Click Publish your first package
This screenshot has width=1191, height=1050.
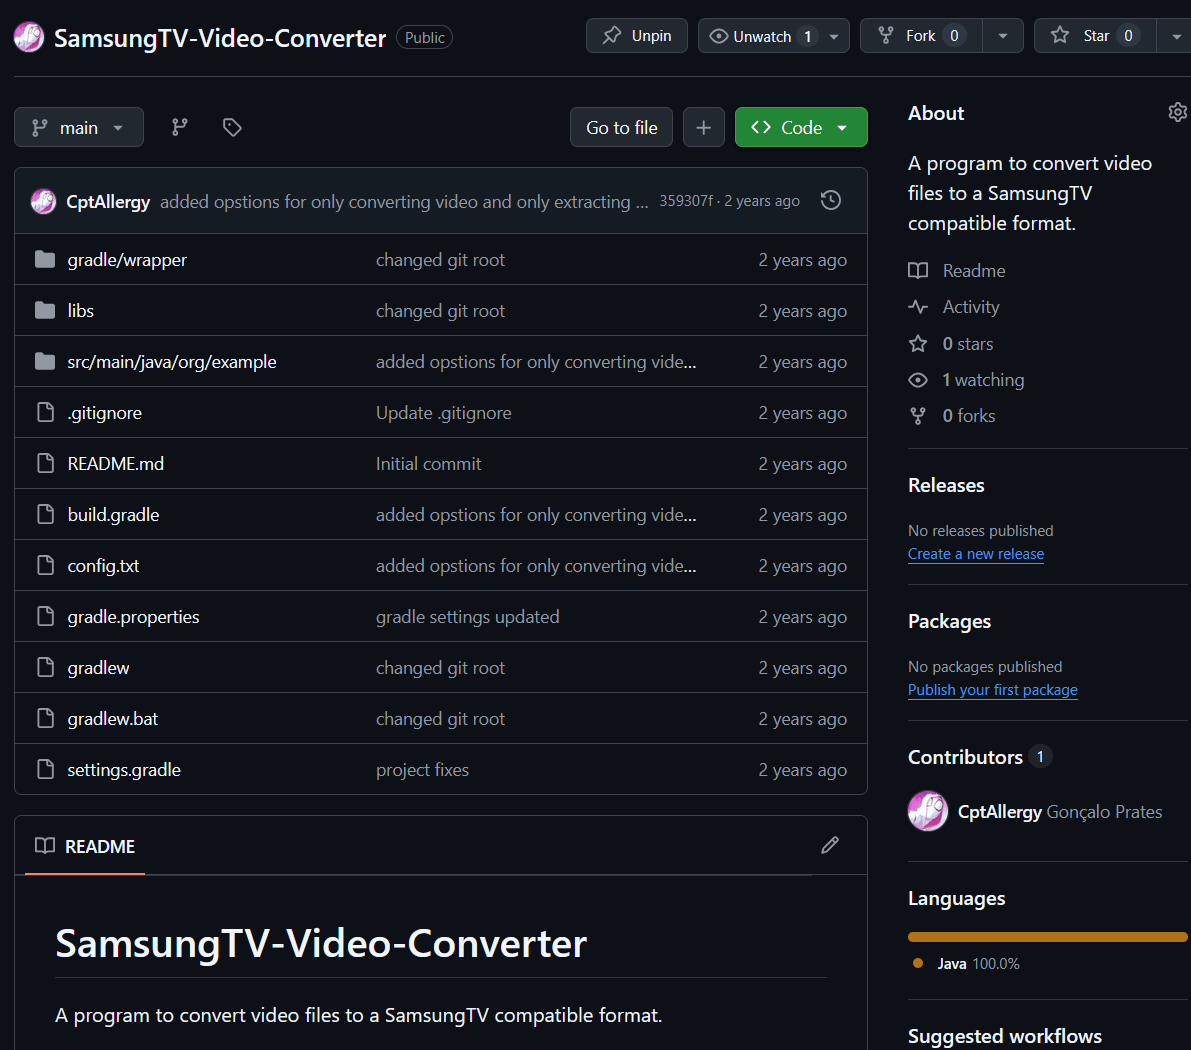click(x=992, y=690)
